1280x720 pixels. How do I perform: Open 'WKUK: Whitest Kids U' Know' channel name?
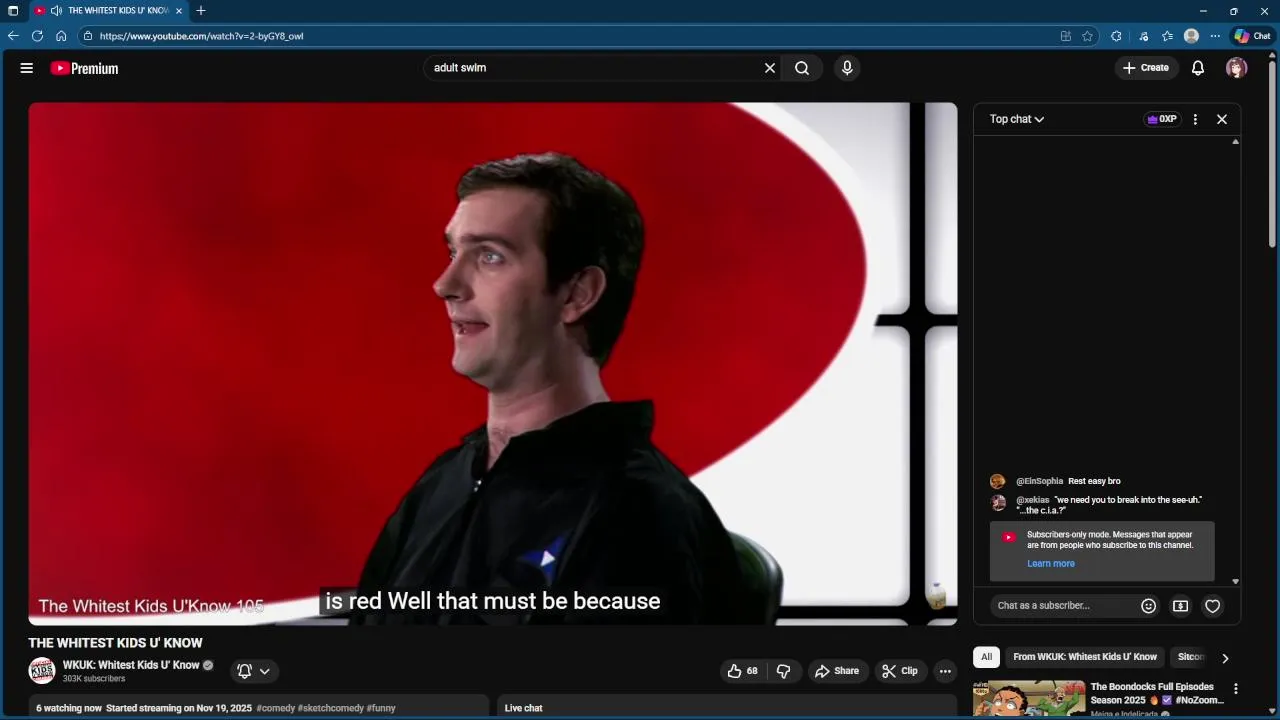pos(131,665)
